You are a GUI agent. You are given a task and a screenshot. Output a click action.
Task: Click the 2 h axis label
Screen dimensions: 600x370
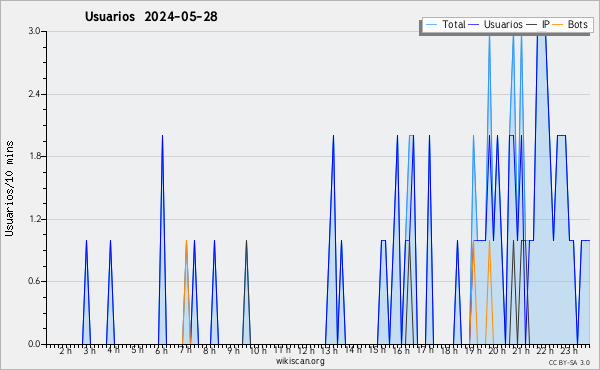[x=65, y=351]
